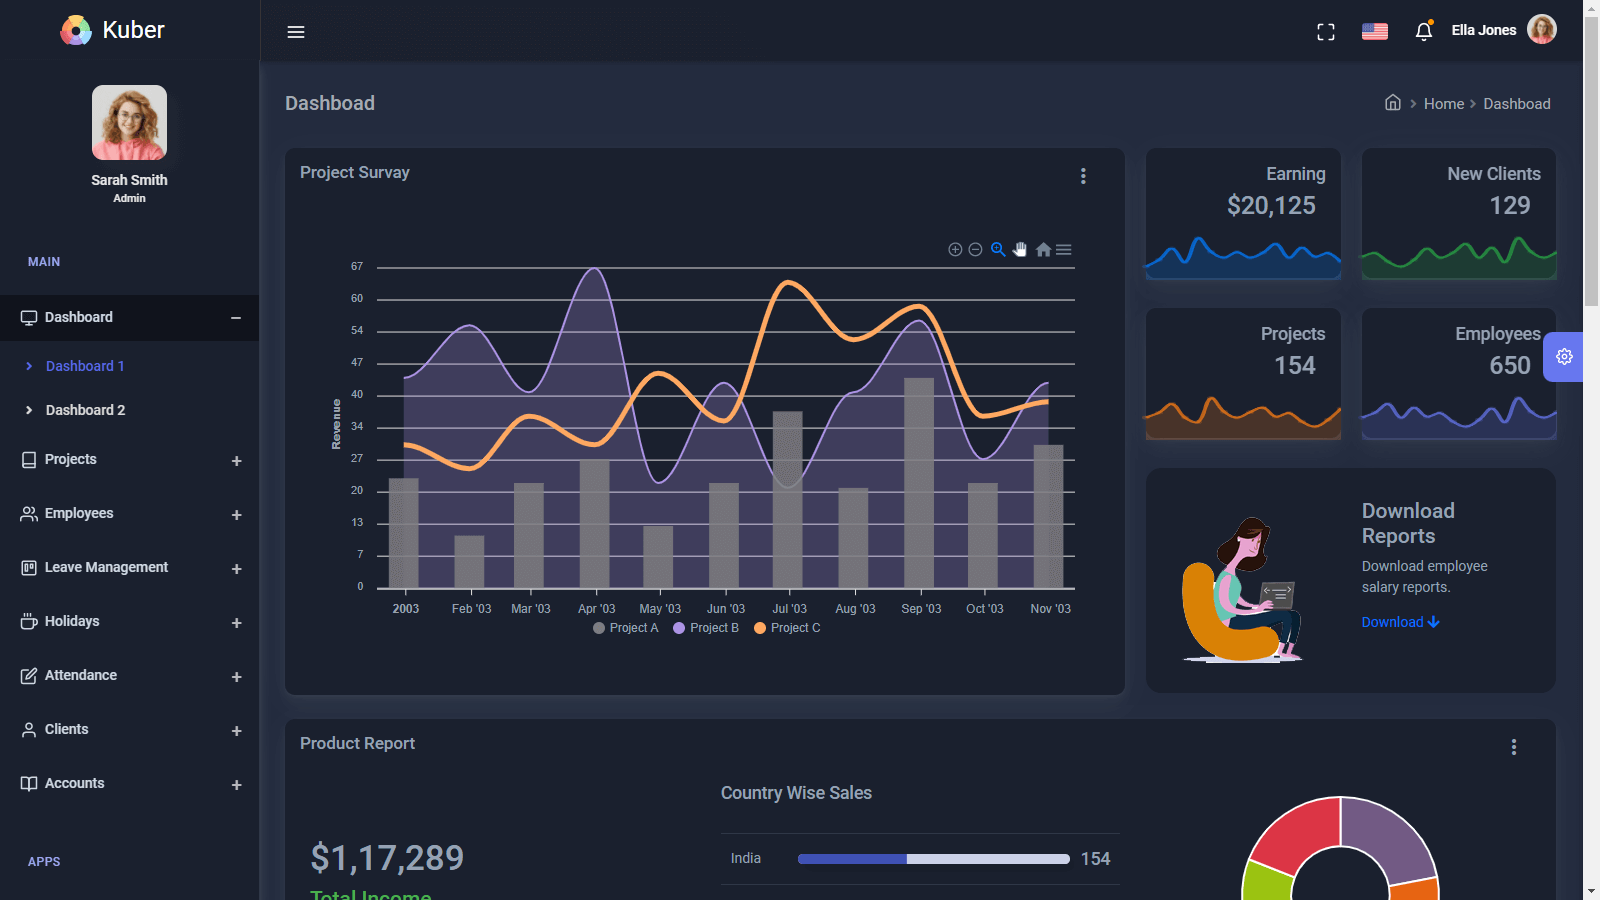Click the Projects sidebar icon
This screenshot has height=900, width=1600.
pos(29,460)
